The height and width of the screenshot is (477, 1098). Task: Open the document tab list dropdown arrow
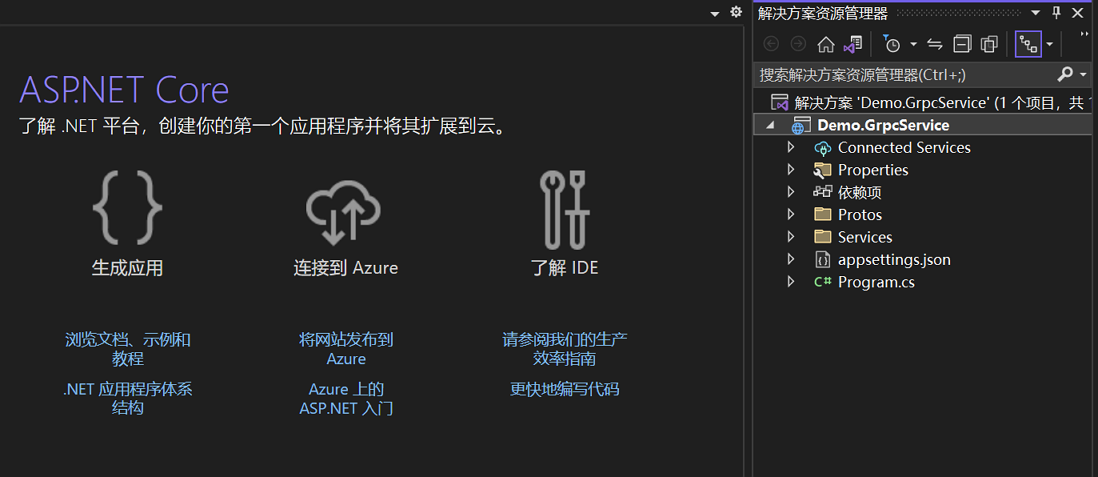714,13
